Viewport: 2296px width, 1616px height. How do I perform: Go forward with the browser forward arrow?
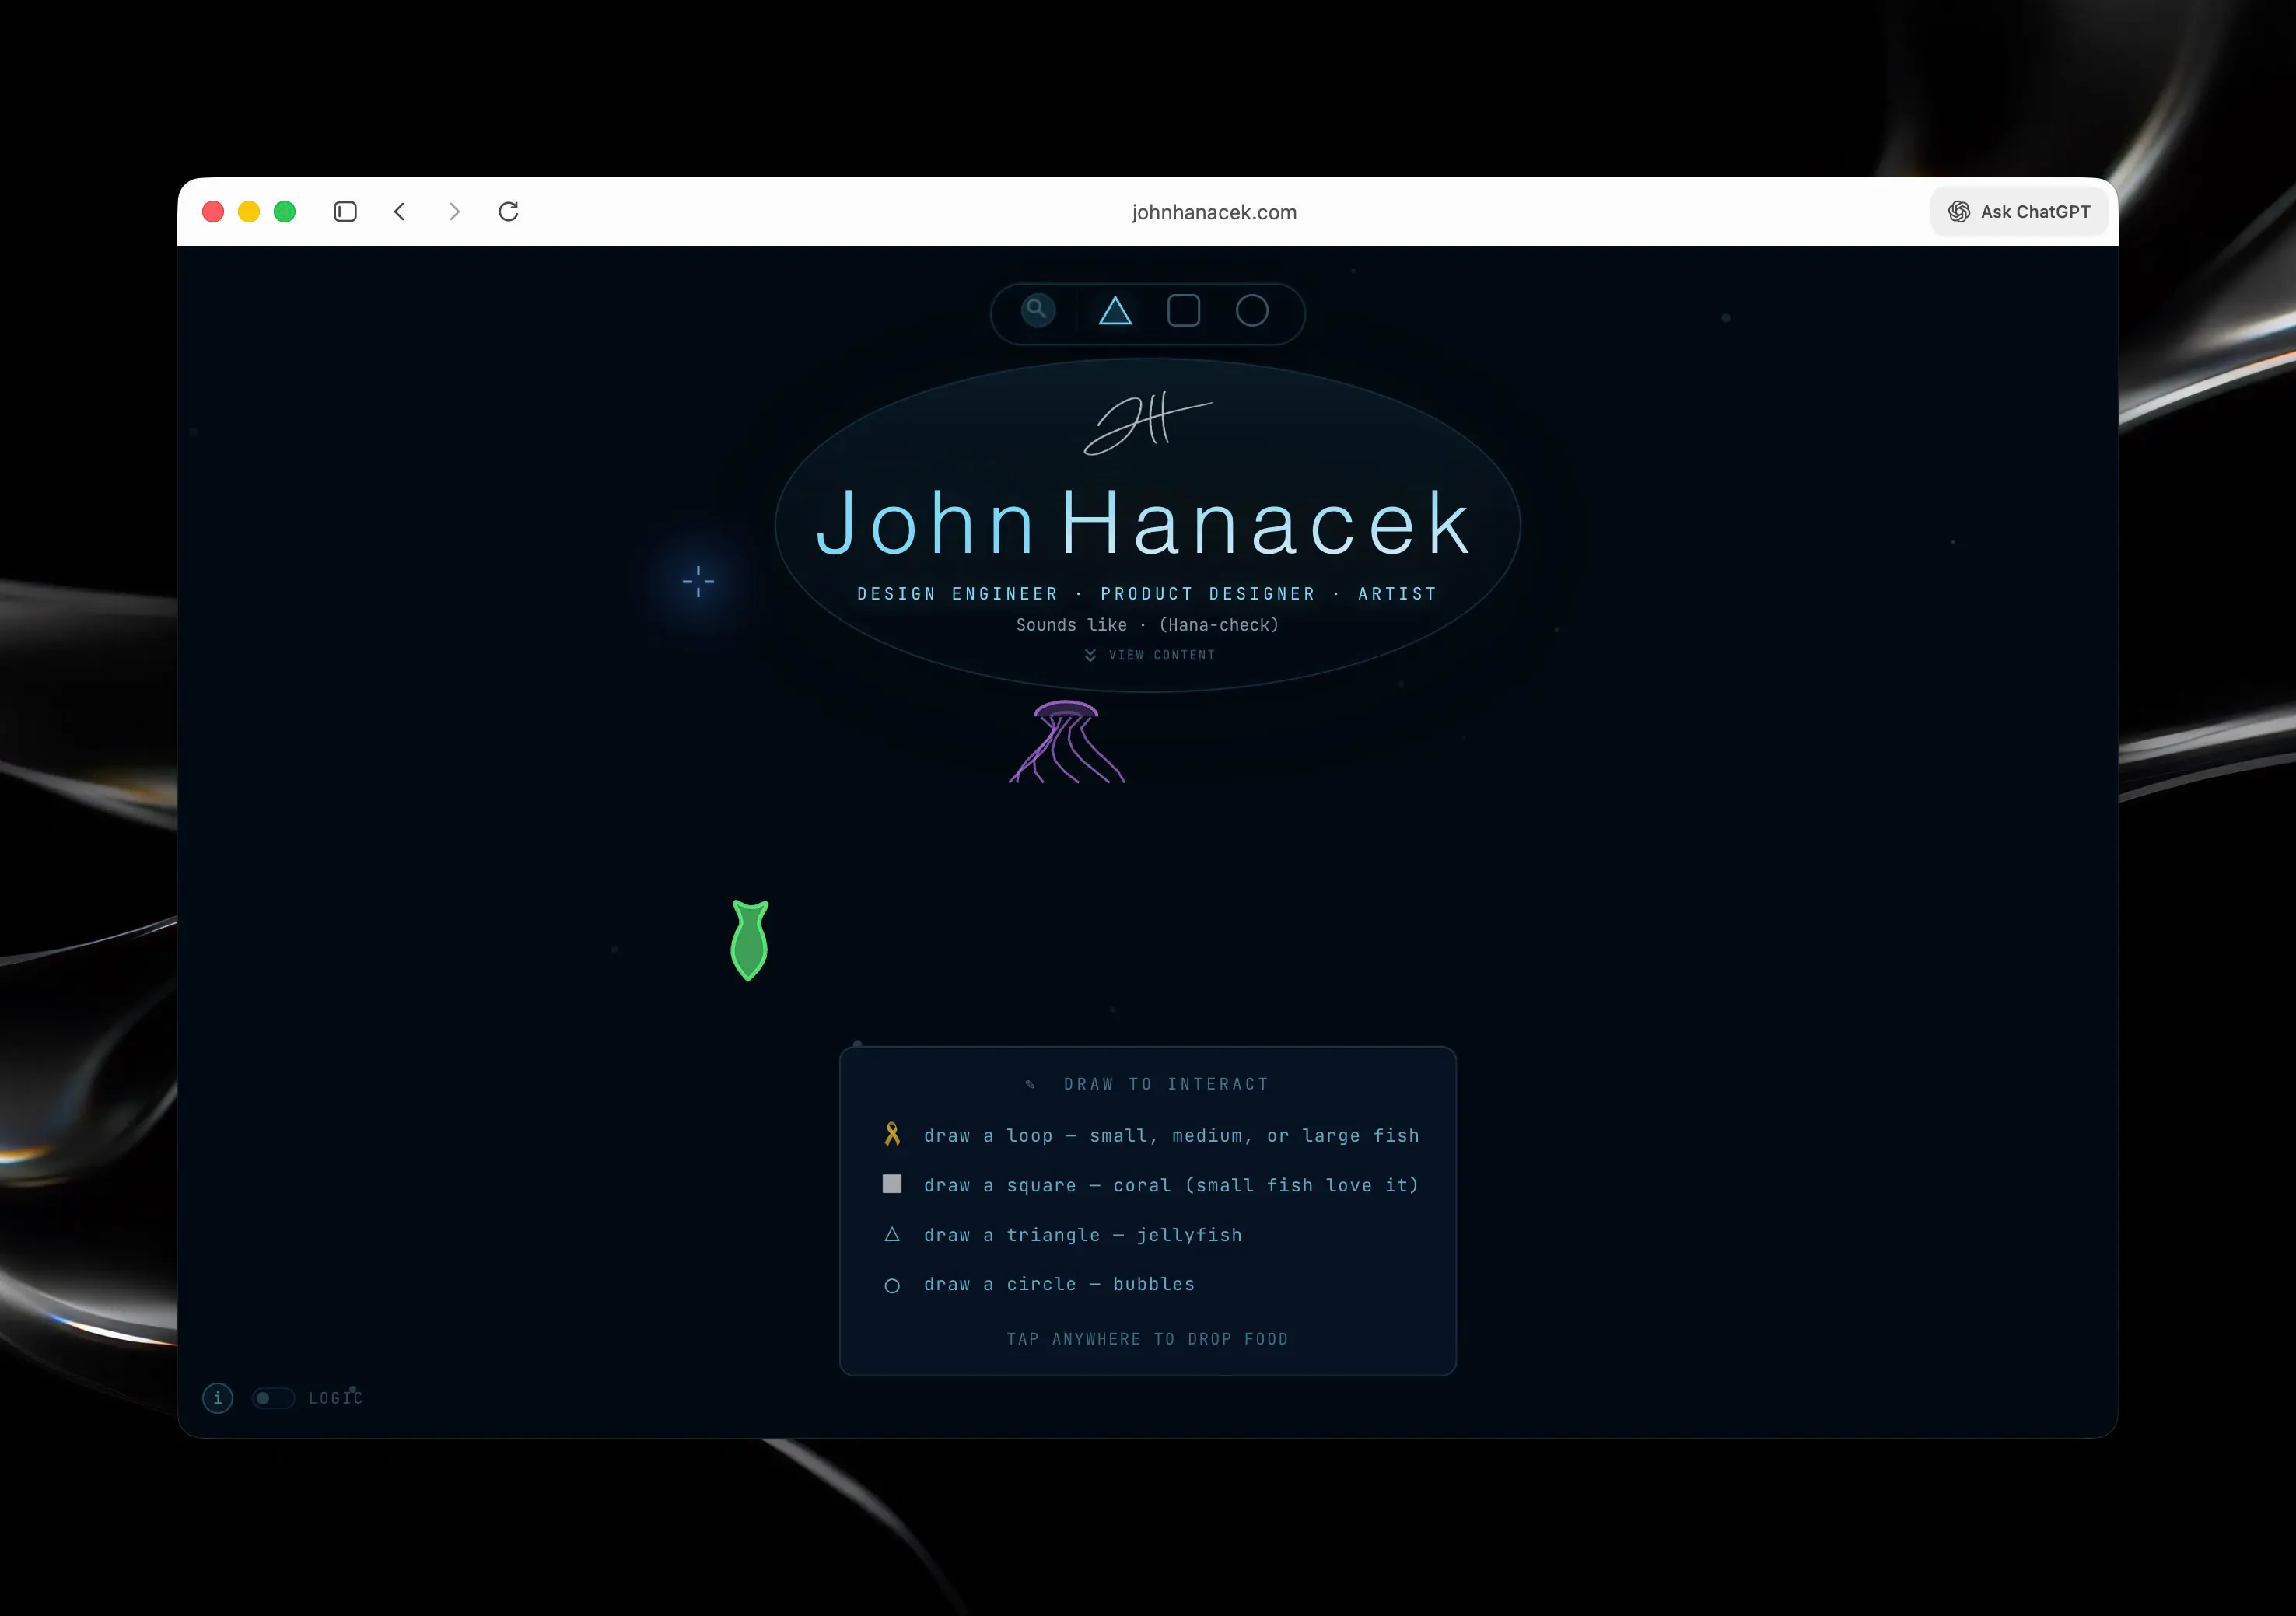click(x=454, y=212)
